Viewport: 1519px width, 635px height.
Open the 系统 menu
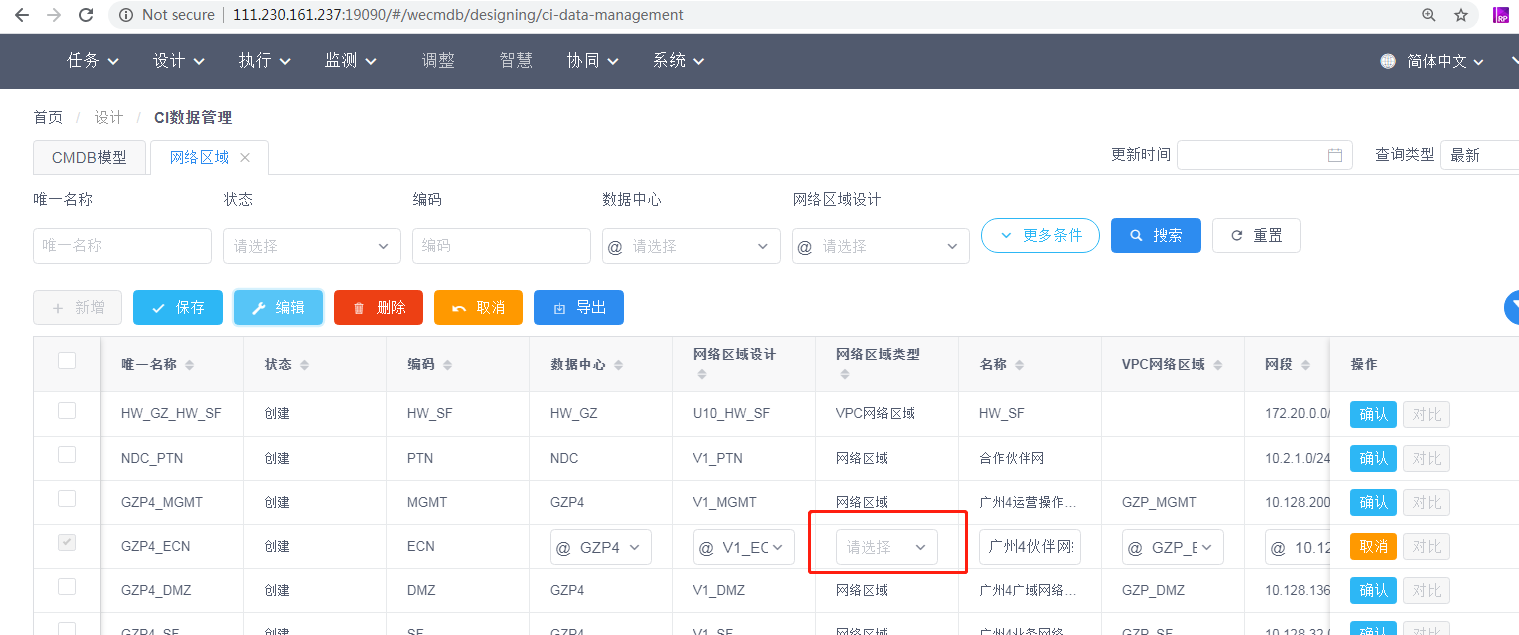(x=678, y=60)
